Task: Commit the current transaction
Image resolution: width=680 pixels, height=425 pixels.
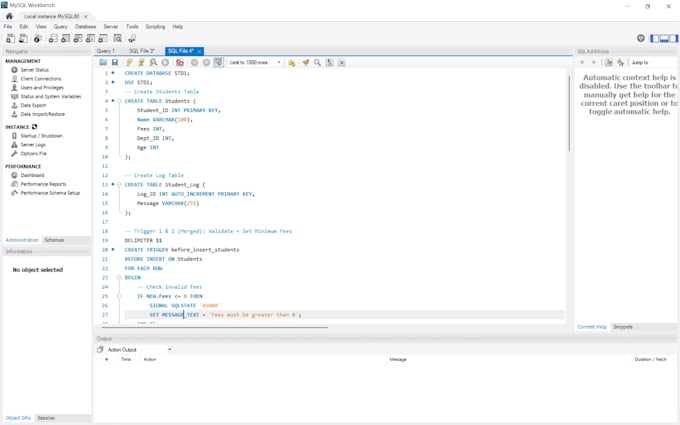Action: click(194, 62)
